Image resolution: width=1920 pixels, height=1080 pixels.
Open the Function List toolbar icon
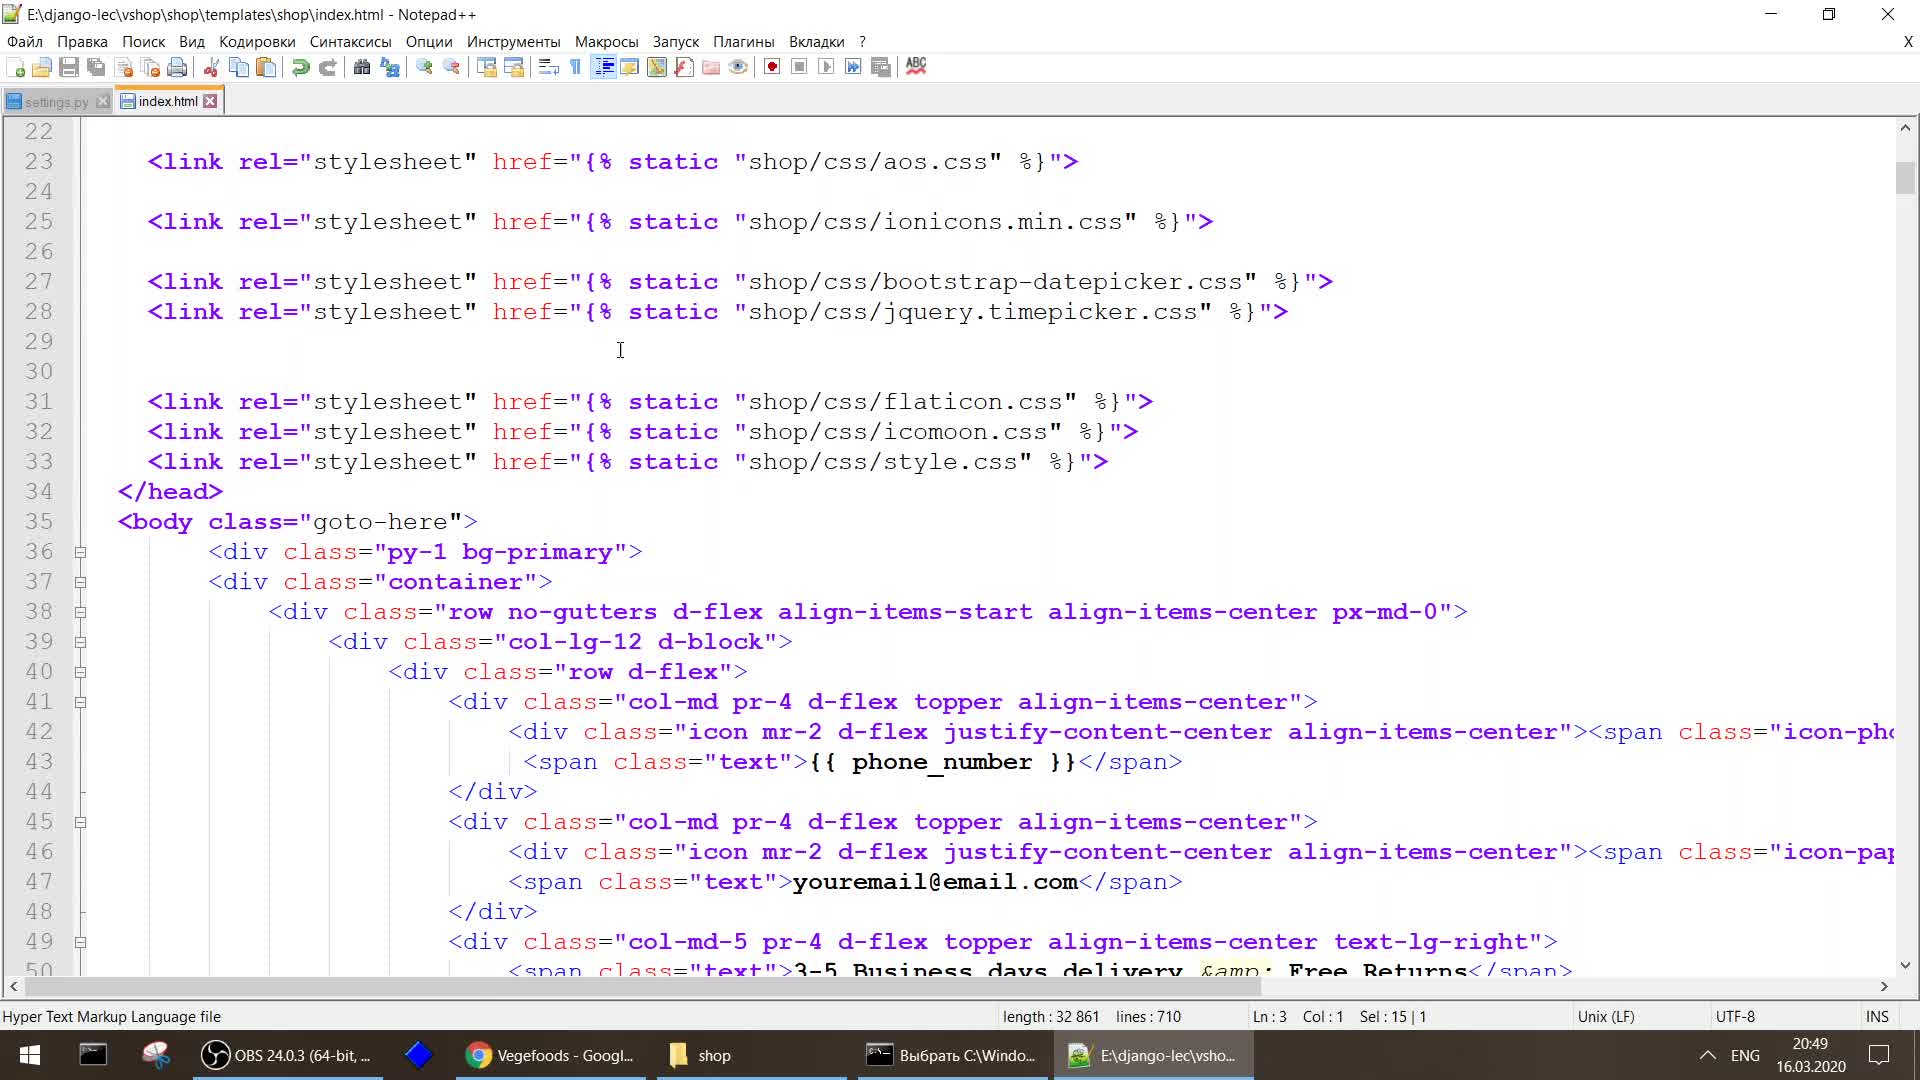click(684, 67)
